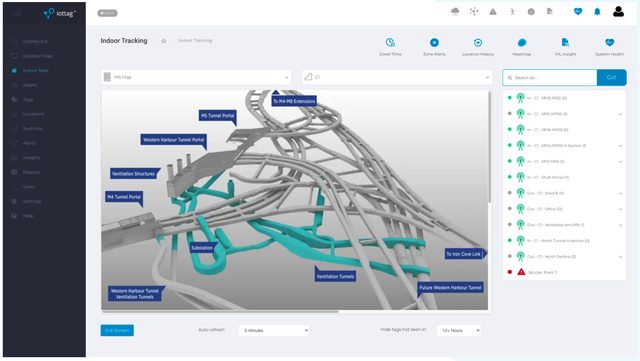Expand the Out - C1 - Shed B row chevron
640x361 pixels.
620,193
